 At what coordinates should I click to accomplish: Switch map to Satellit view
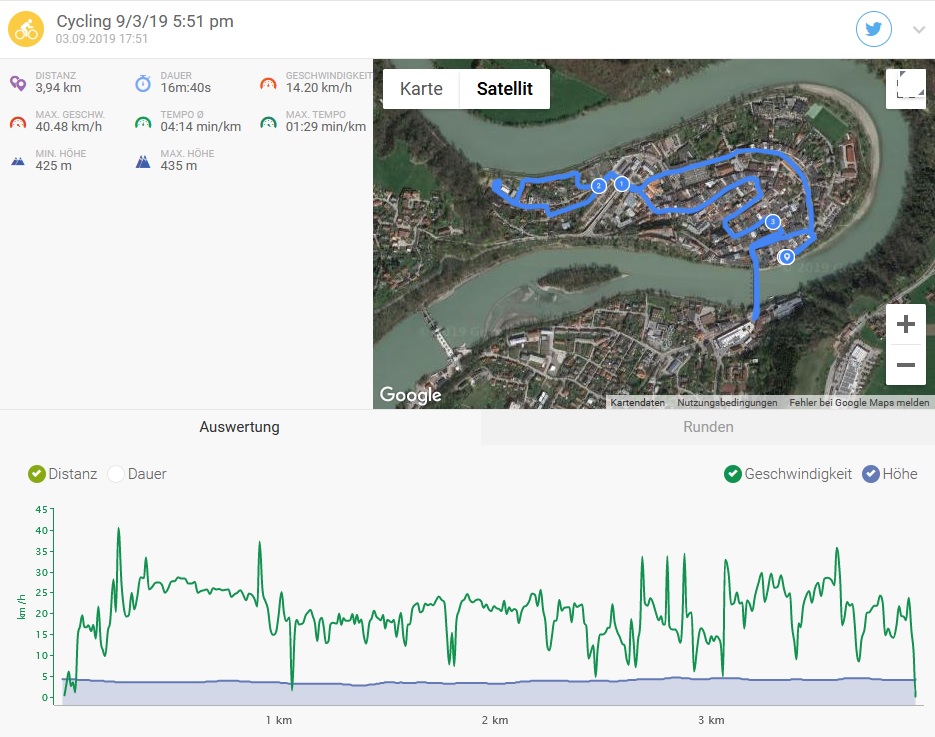(504, 89)
